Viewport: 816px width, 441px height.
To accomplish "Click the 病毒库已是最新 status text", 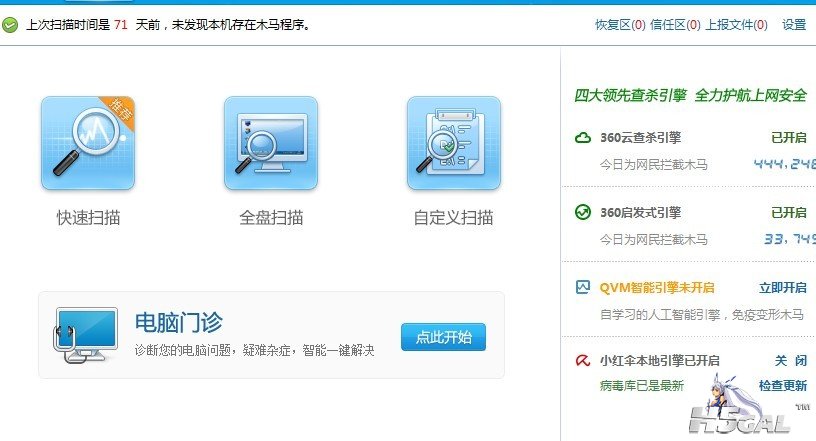I will pos(642,385).
